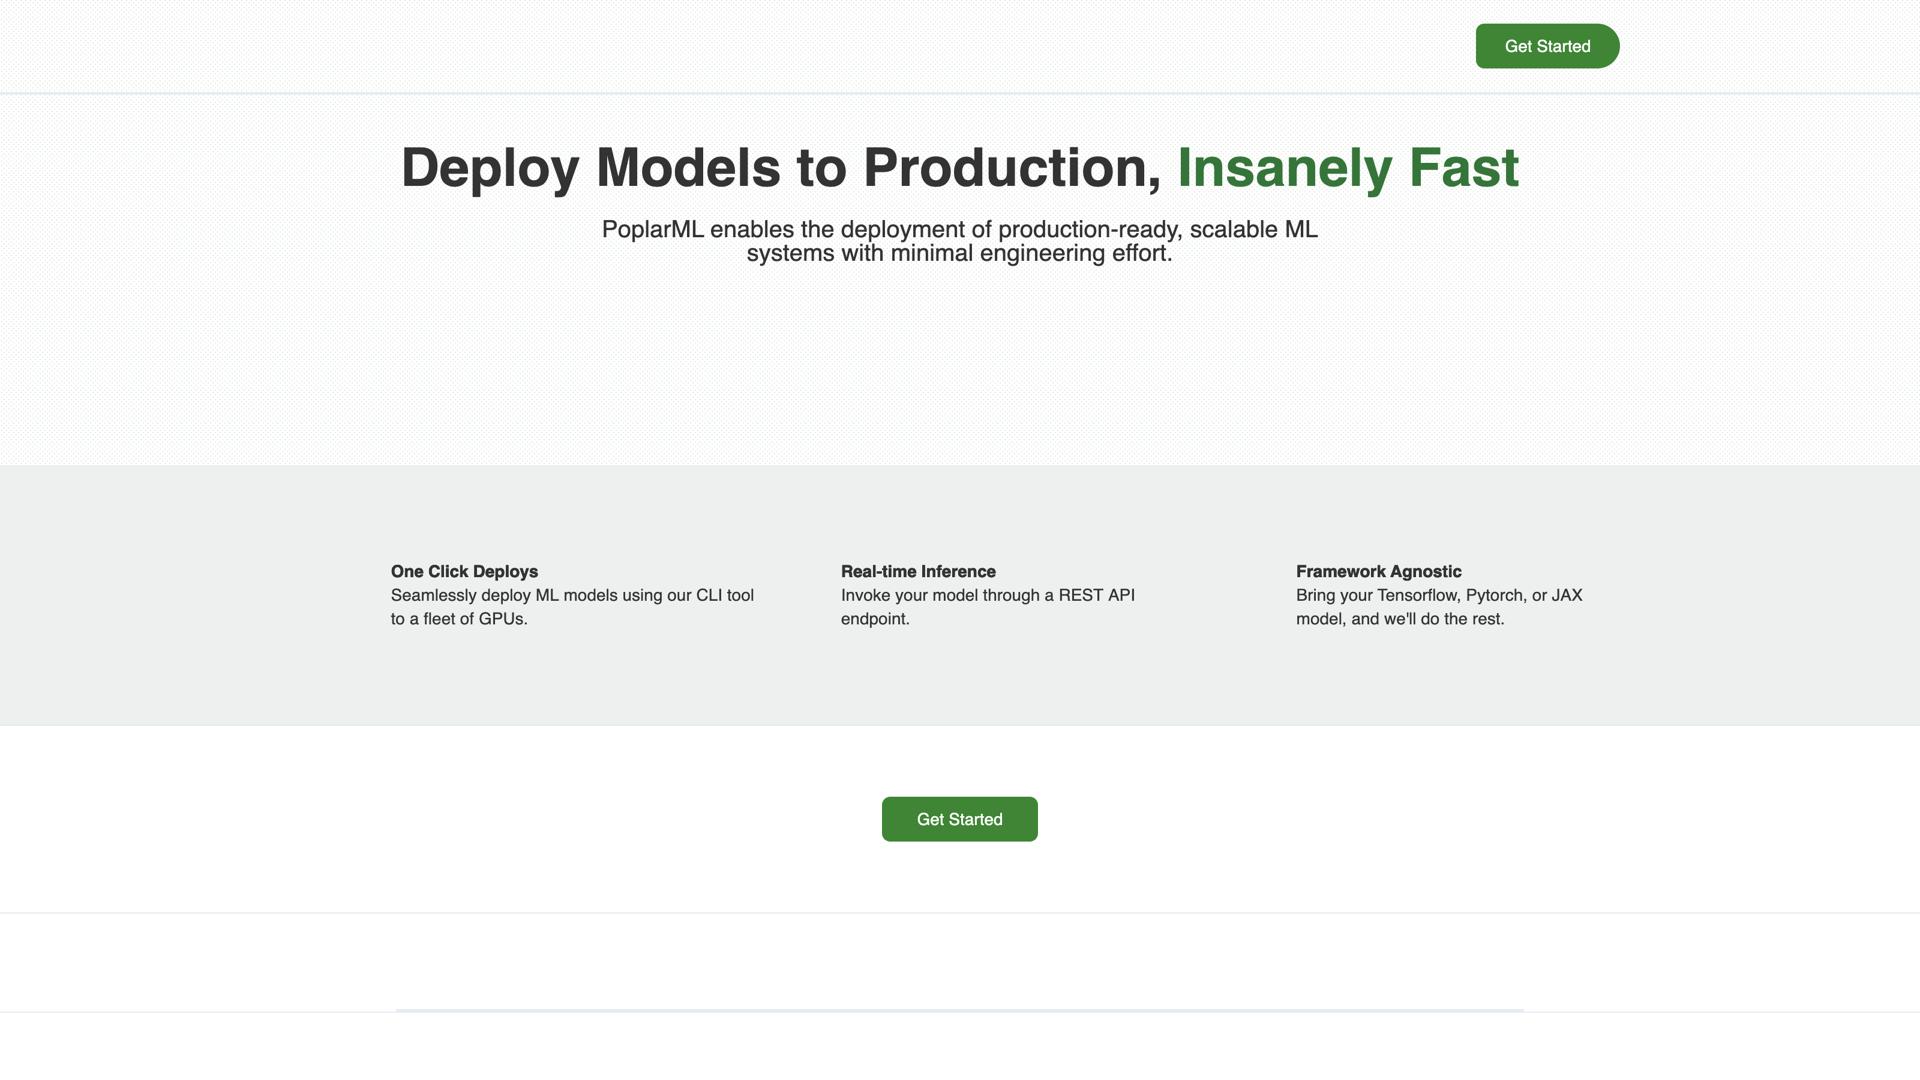Click the word 'JAX' in framework description
Viewport: 1920px width, 1080px height.
(1566, 596)
